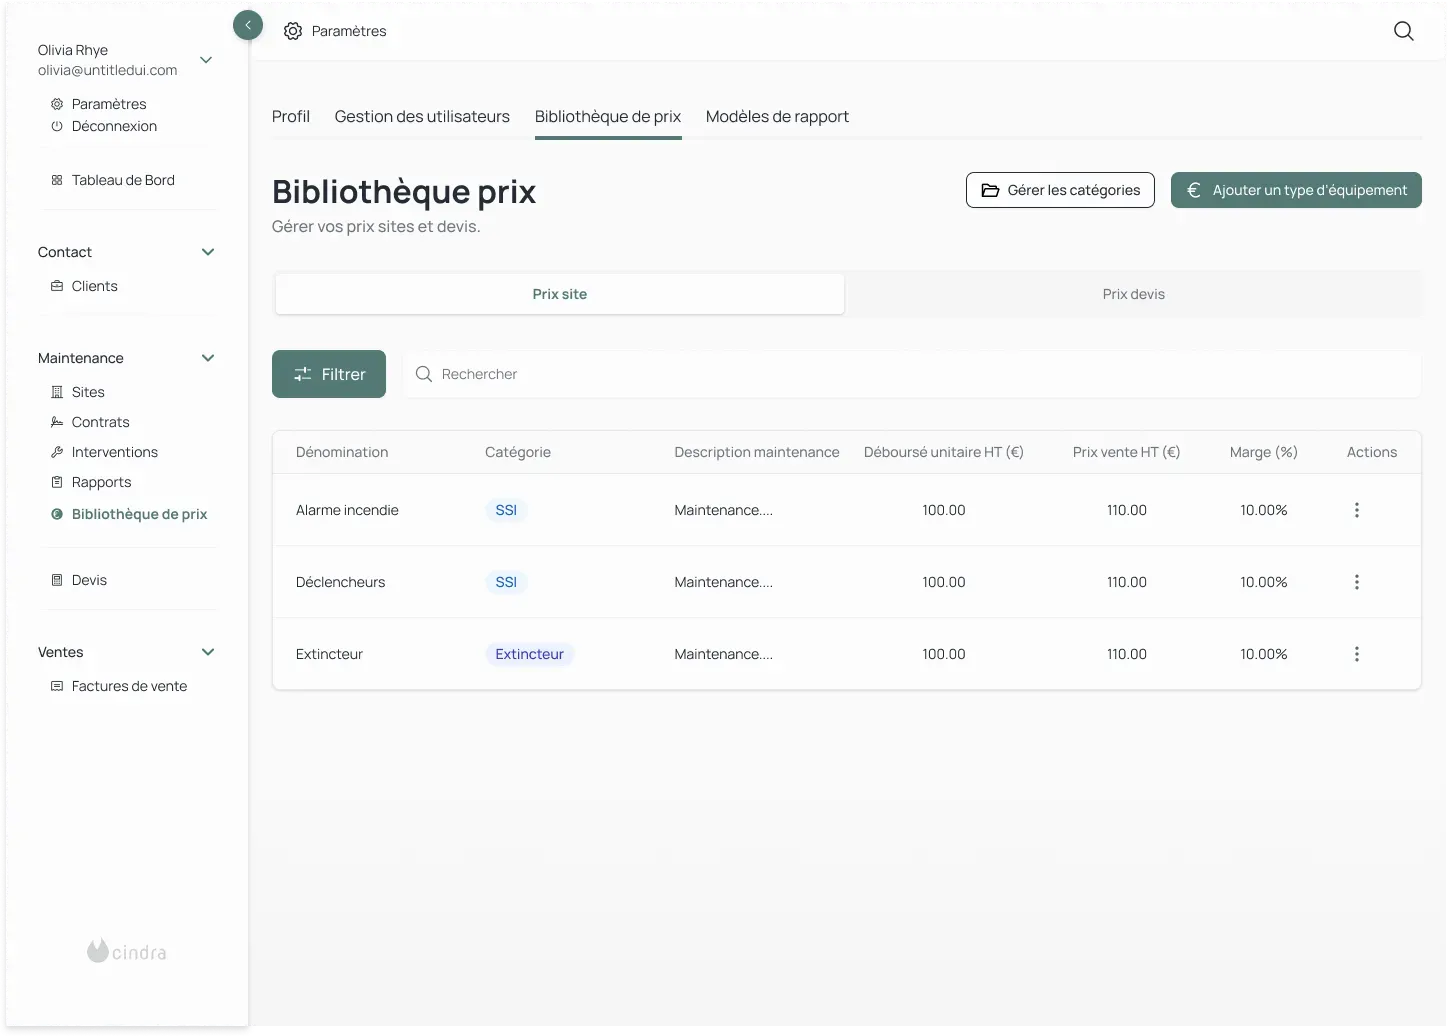
Task: Switch to the Prix devis segment
Action: 1134,294
